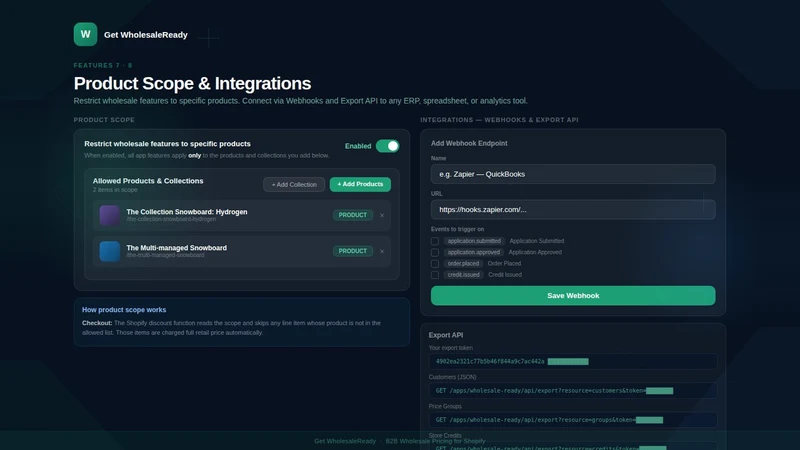Remove The Multi-managed Snowboard item

pos(382,251)
